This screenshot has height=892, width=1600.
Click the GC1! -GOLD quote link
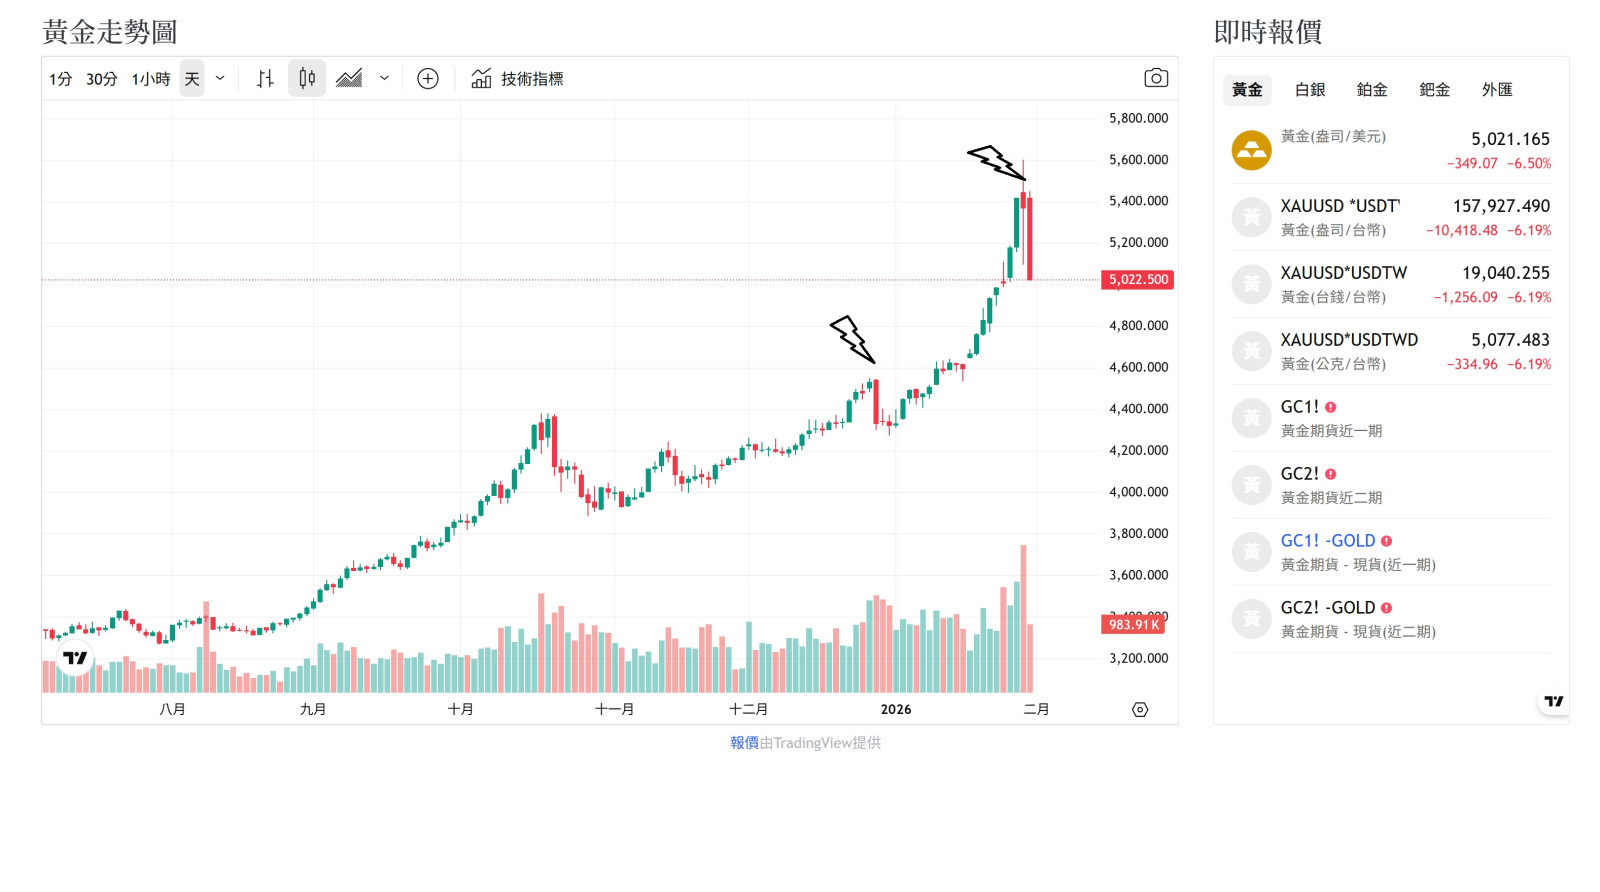1326,540
